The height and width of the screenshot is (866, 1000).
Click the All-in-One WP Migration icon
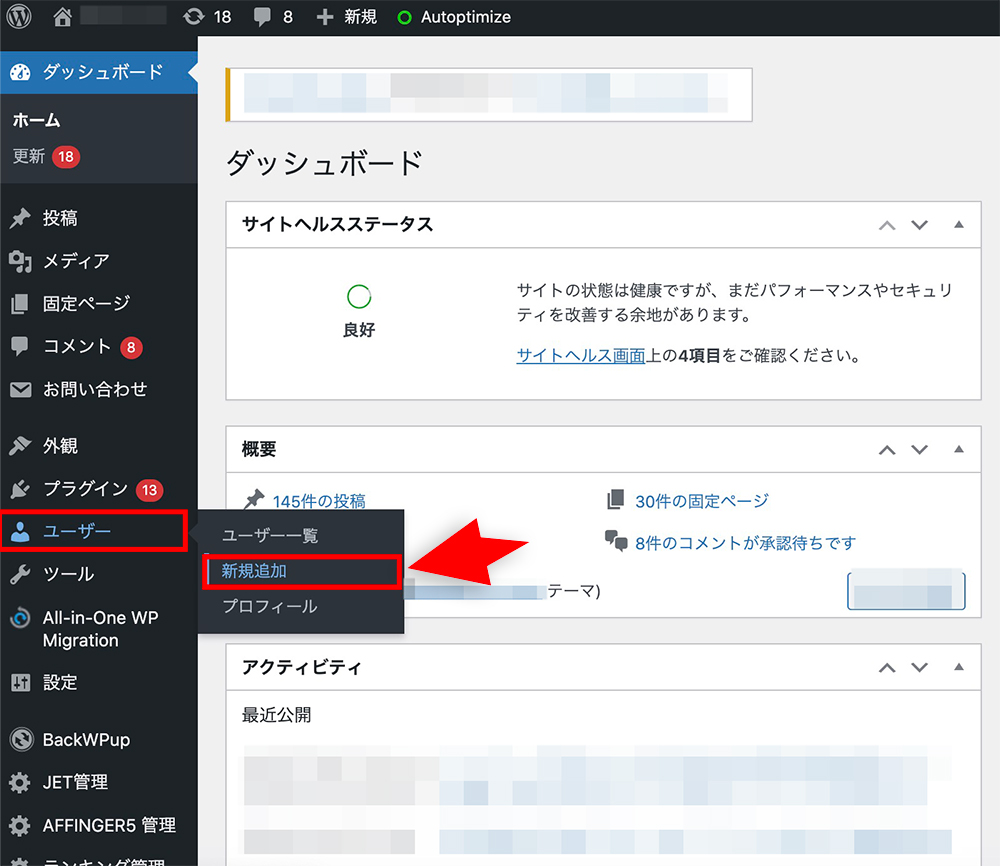[20, 617]
